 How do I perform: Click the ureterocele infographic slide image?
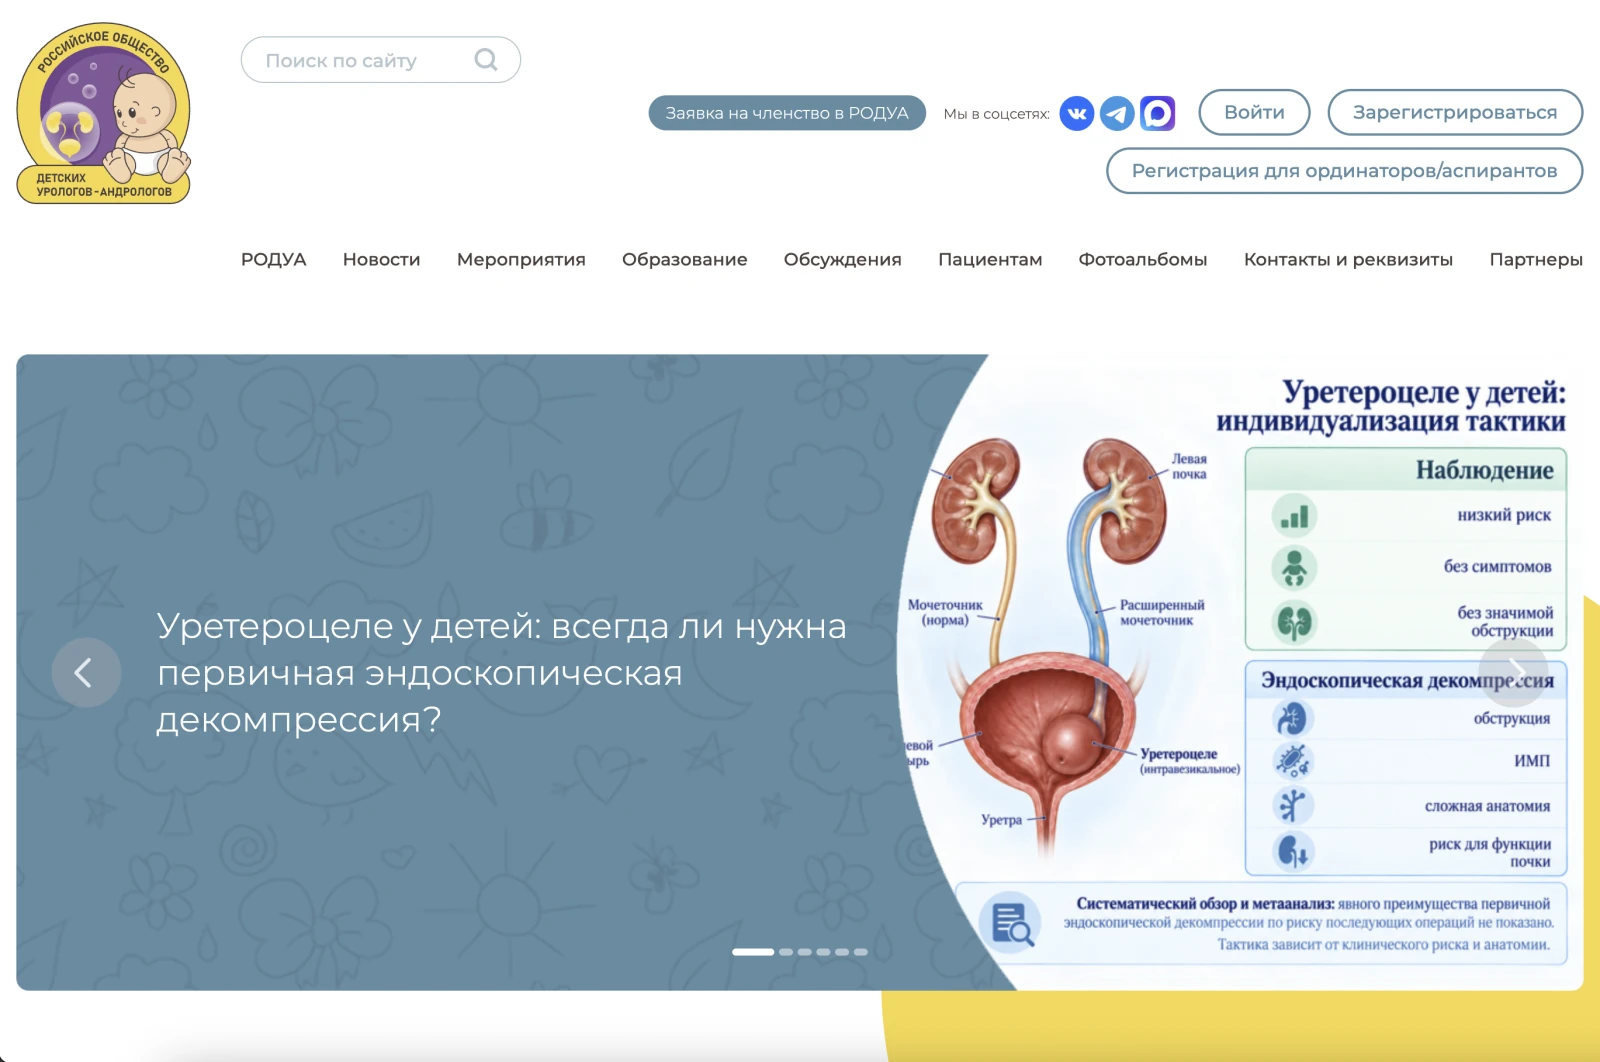(1238, 672)
